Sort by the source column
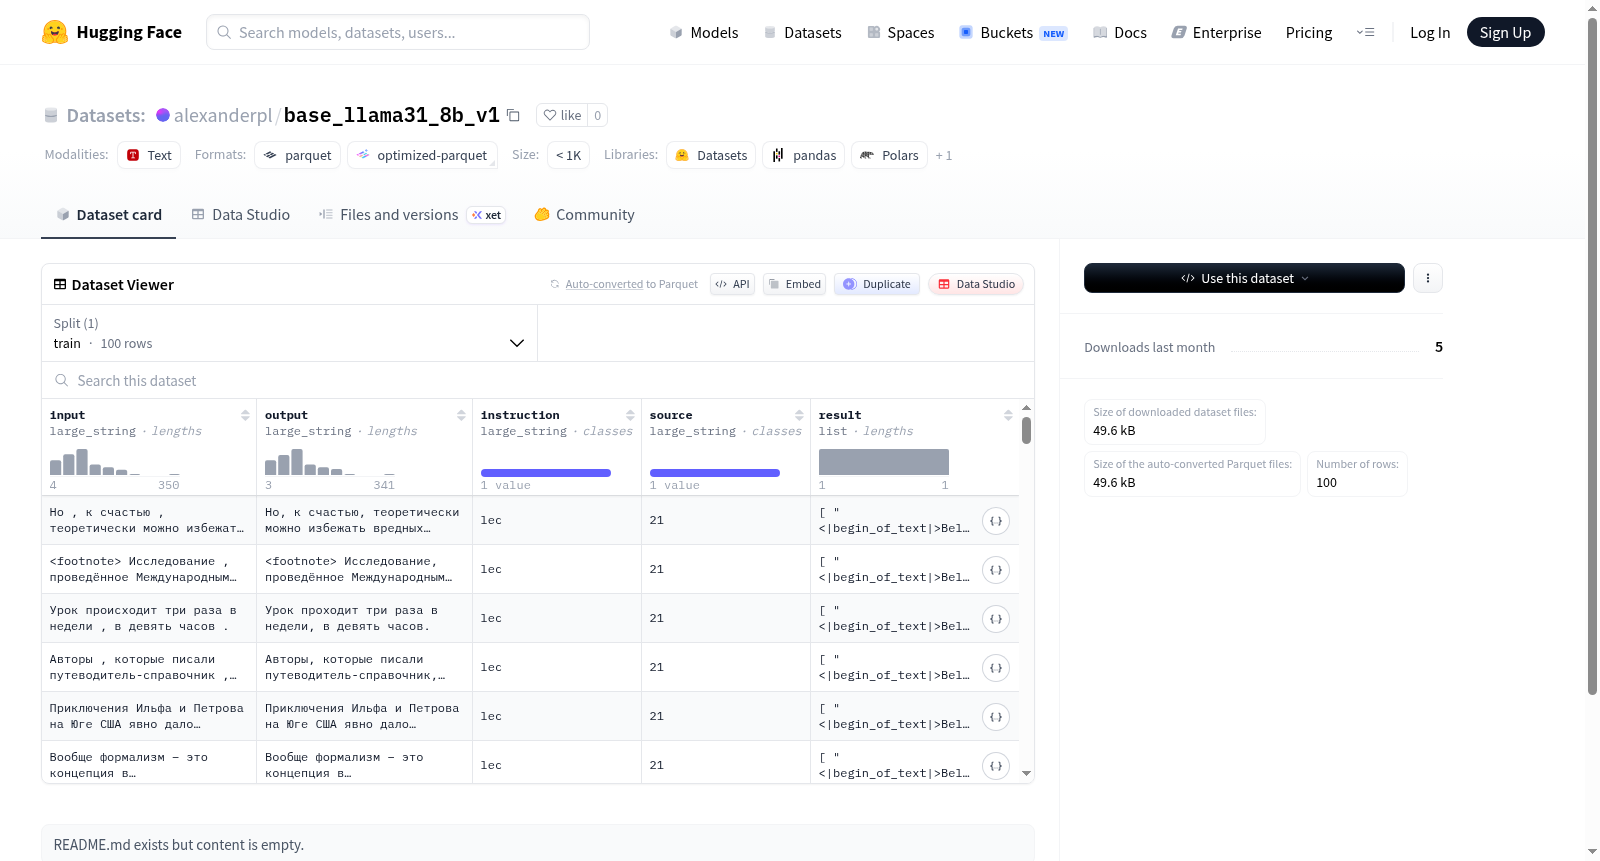 click(799, 415)
